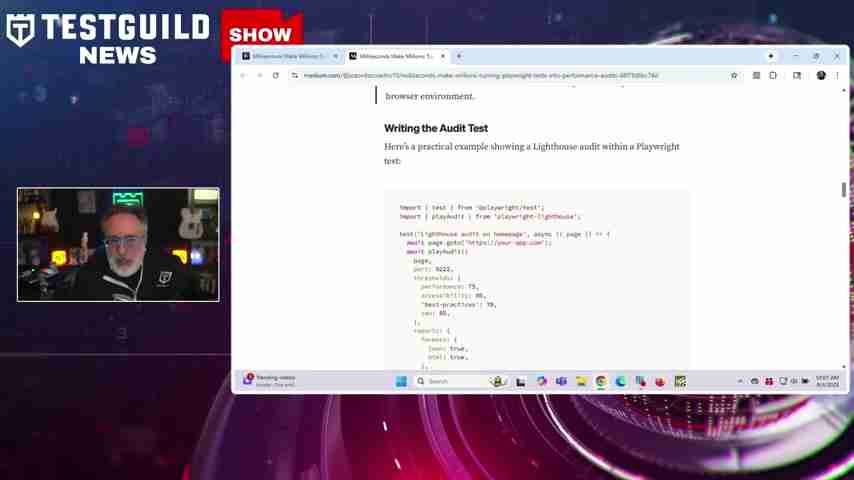This screenshot has height=480, width=854.
Task: Bookmark this page with the star icon
Action: click(734, 75)
